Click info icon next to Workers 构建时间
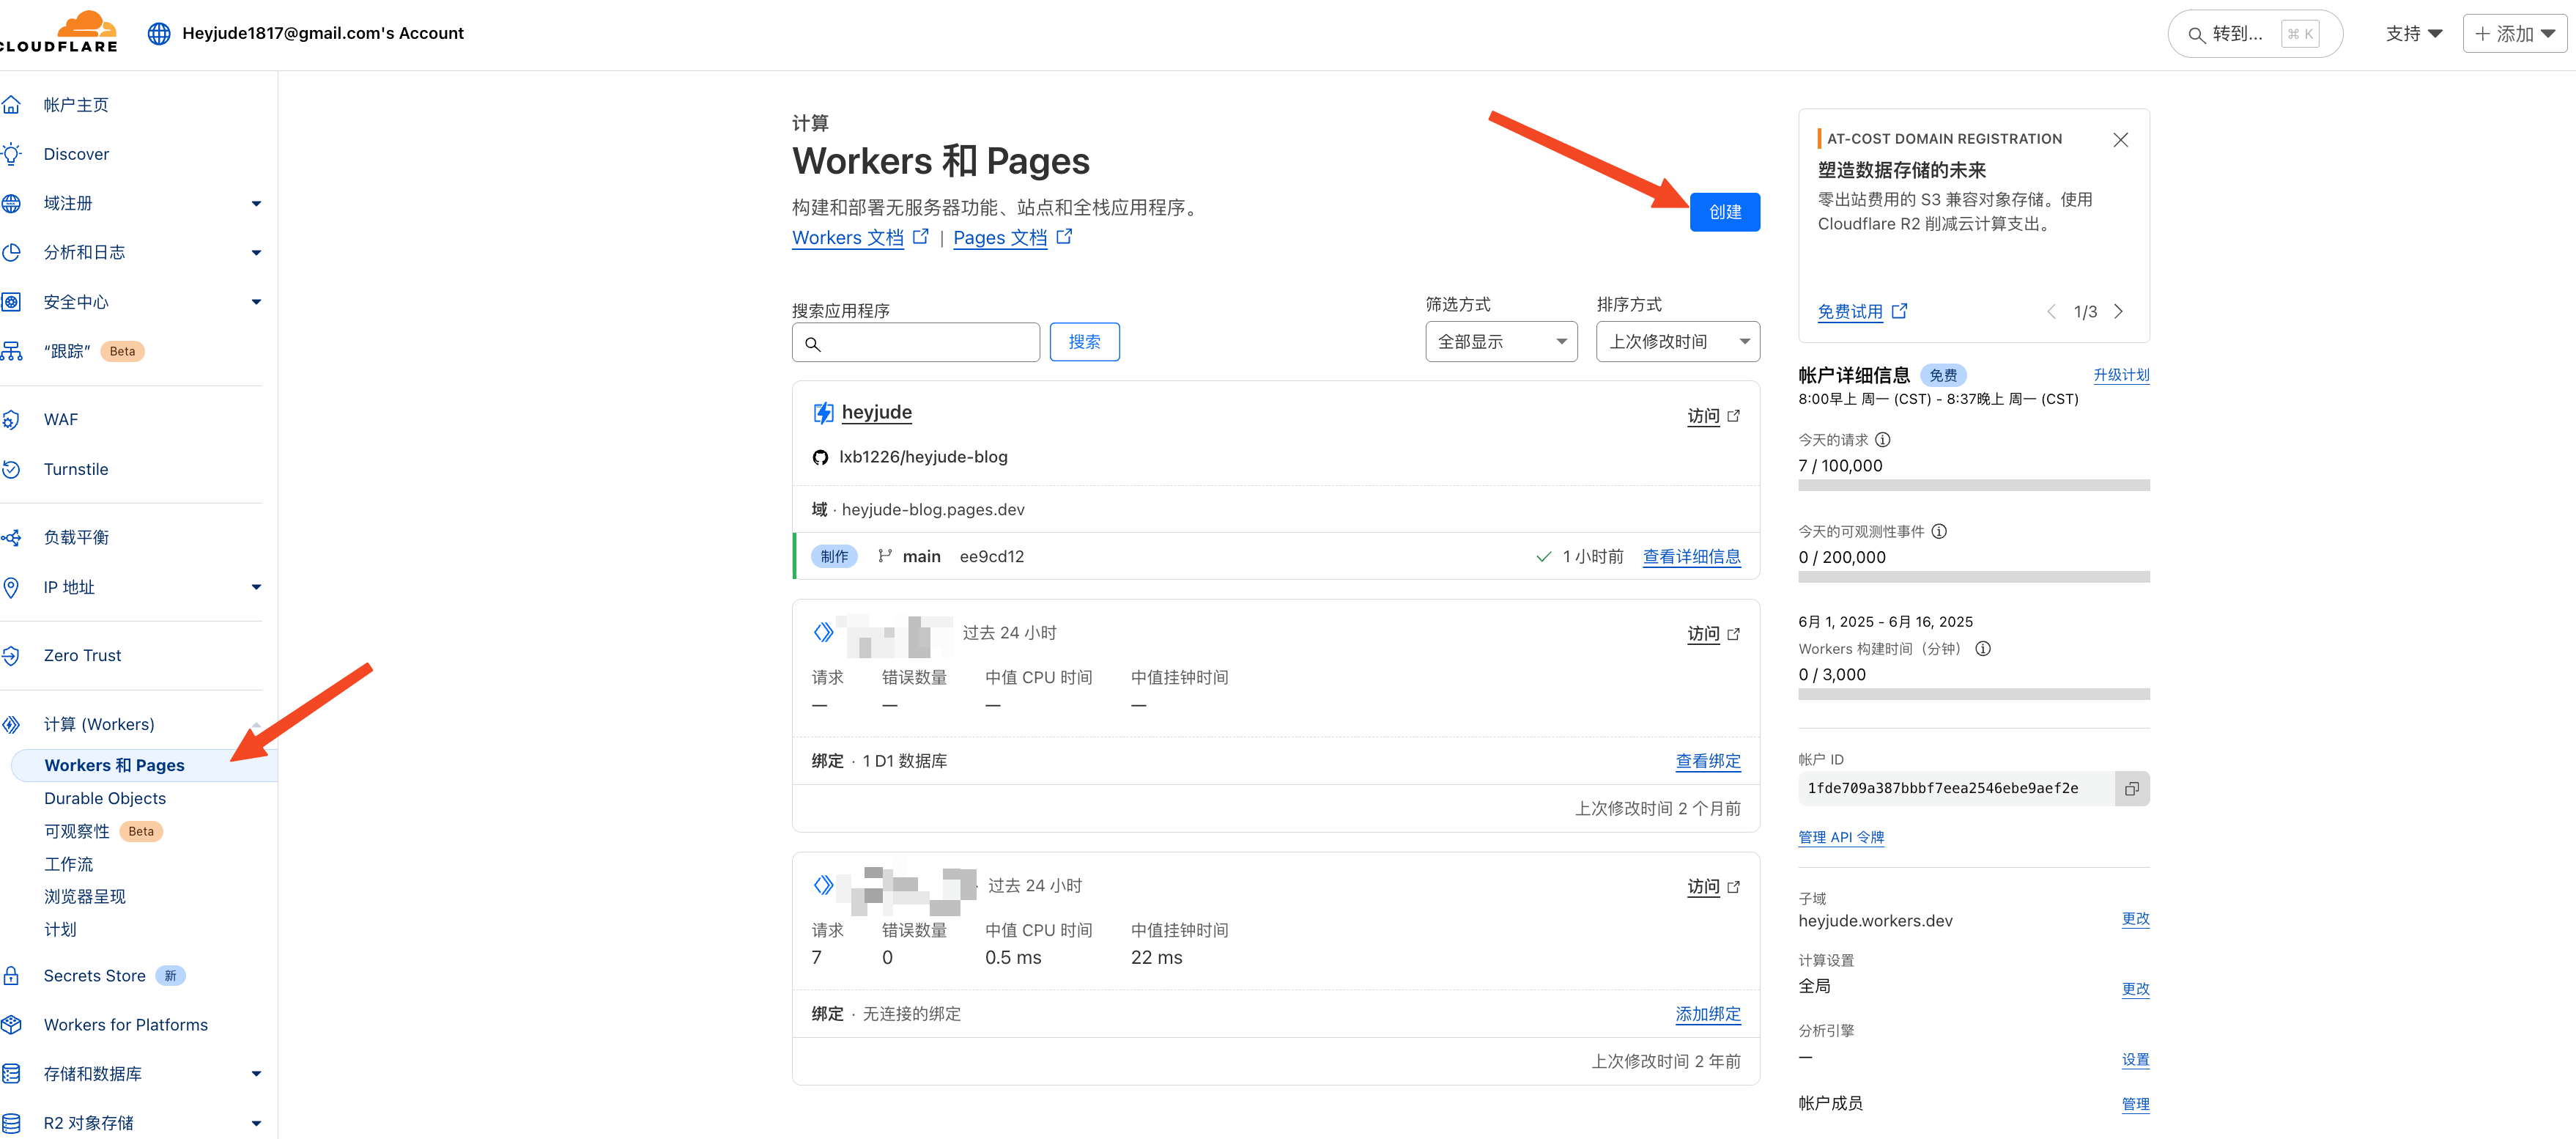The width and height of the screenshot is (2576, 1139). point(1983,648)
